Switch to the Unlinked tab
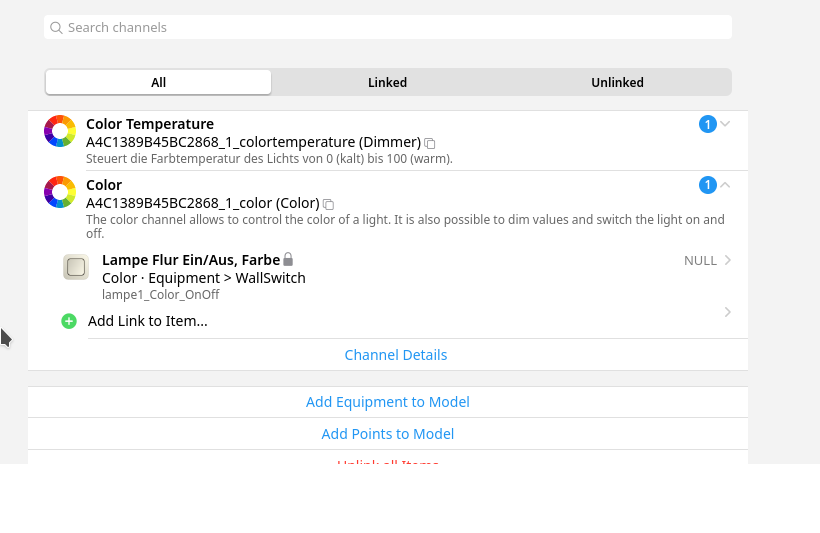Screen dimensions: 820x533 click(x=617, y=82)
